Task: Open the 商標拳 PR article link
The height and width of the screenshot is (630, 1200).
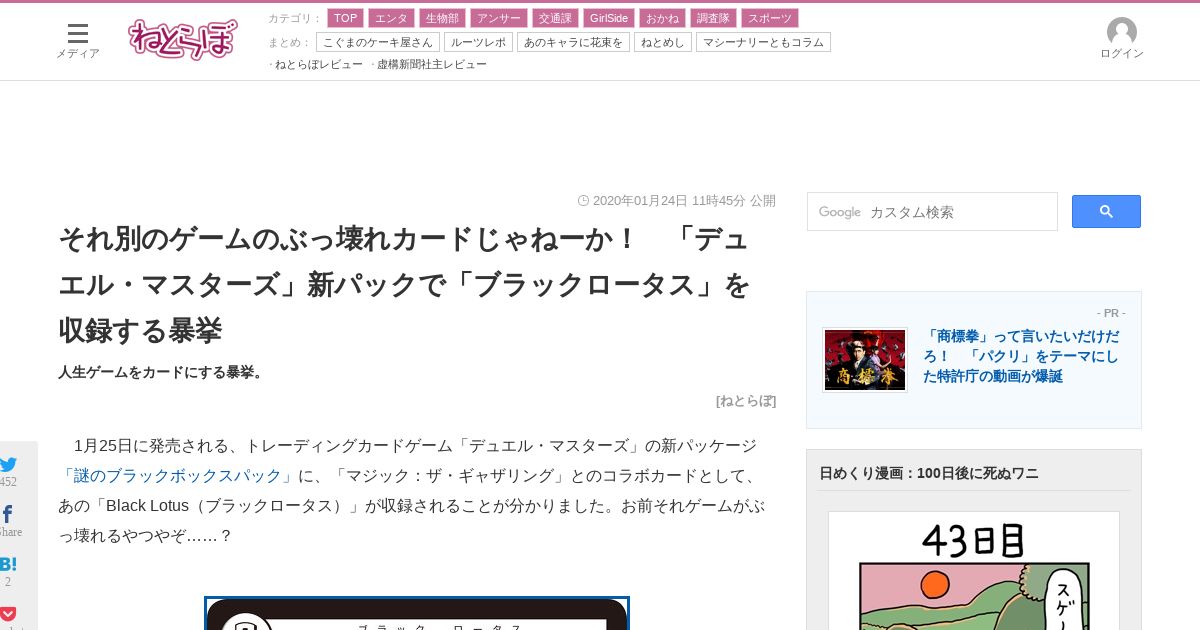Action: coord(1021,356)
